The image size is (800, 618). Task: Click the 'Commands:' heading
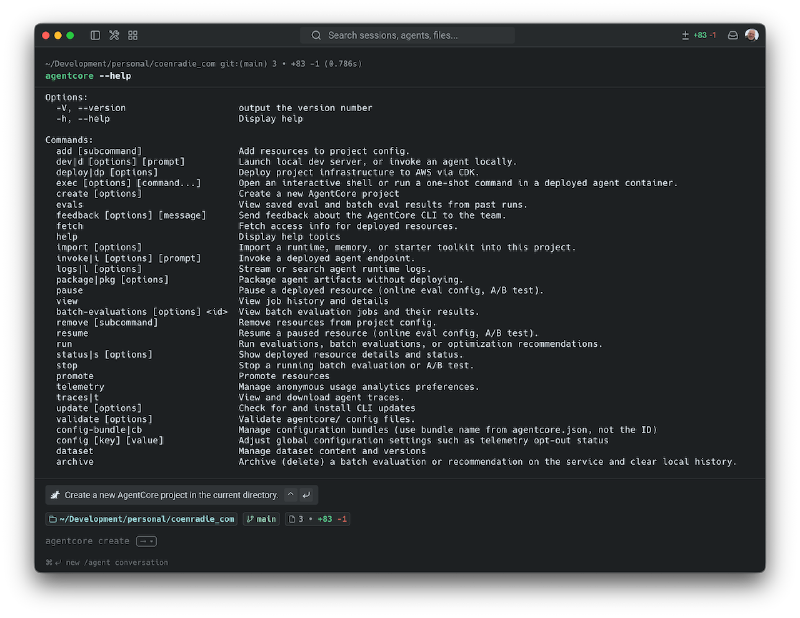point(69,140)
